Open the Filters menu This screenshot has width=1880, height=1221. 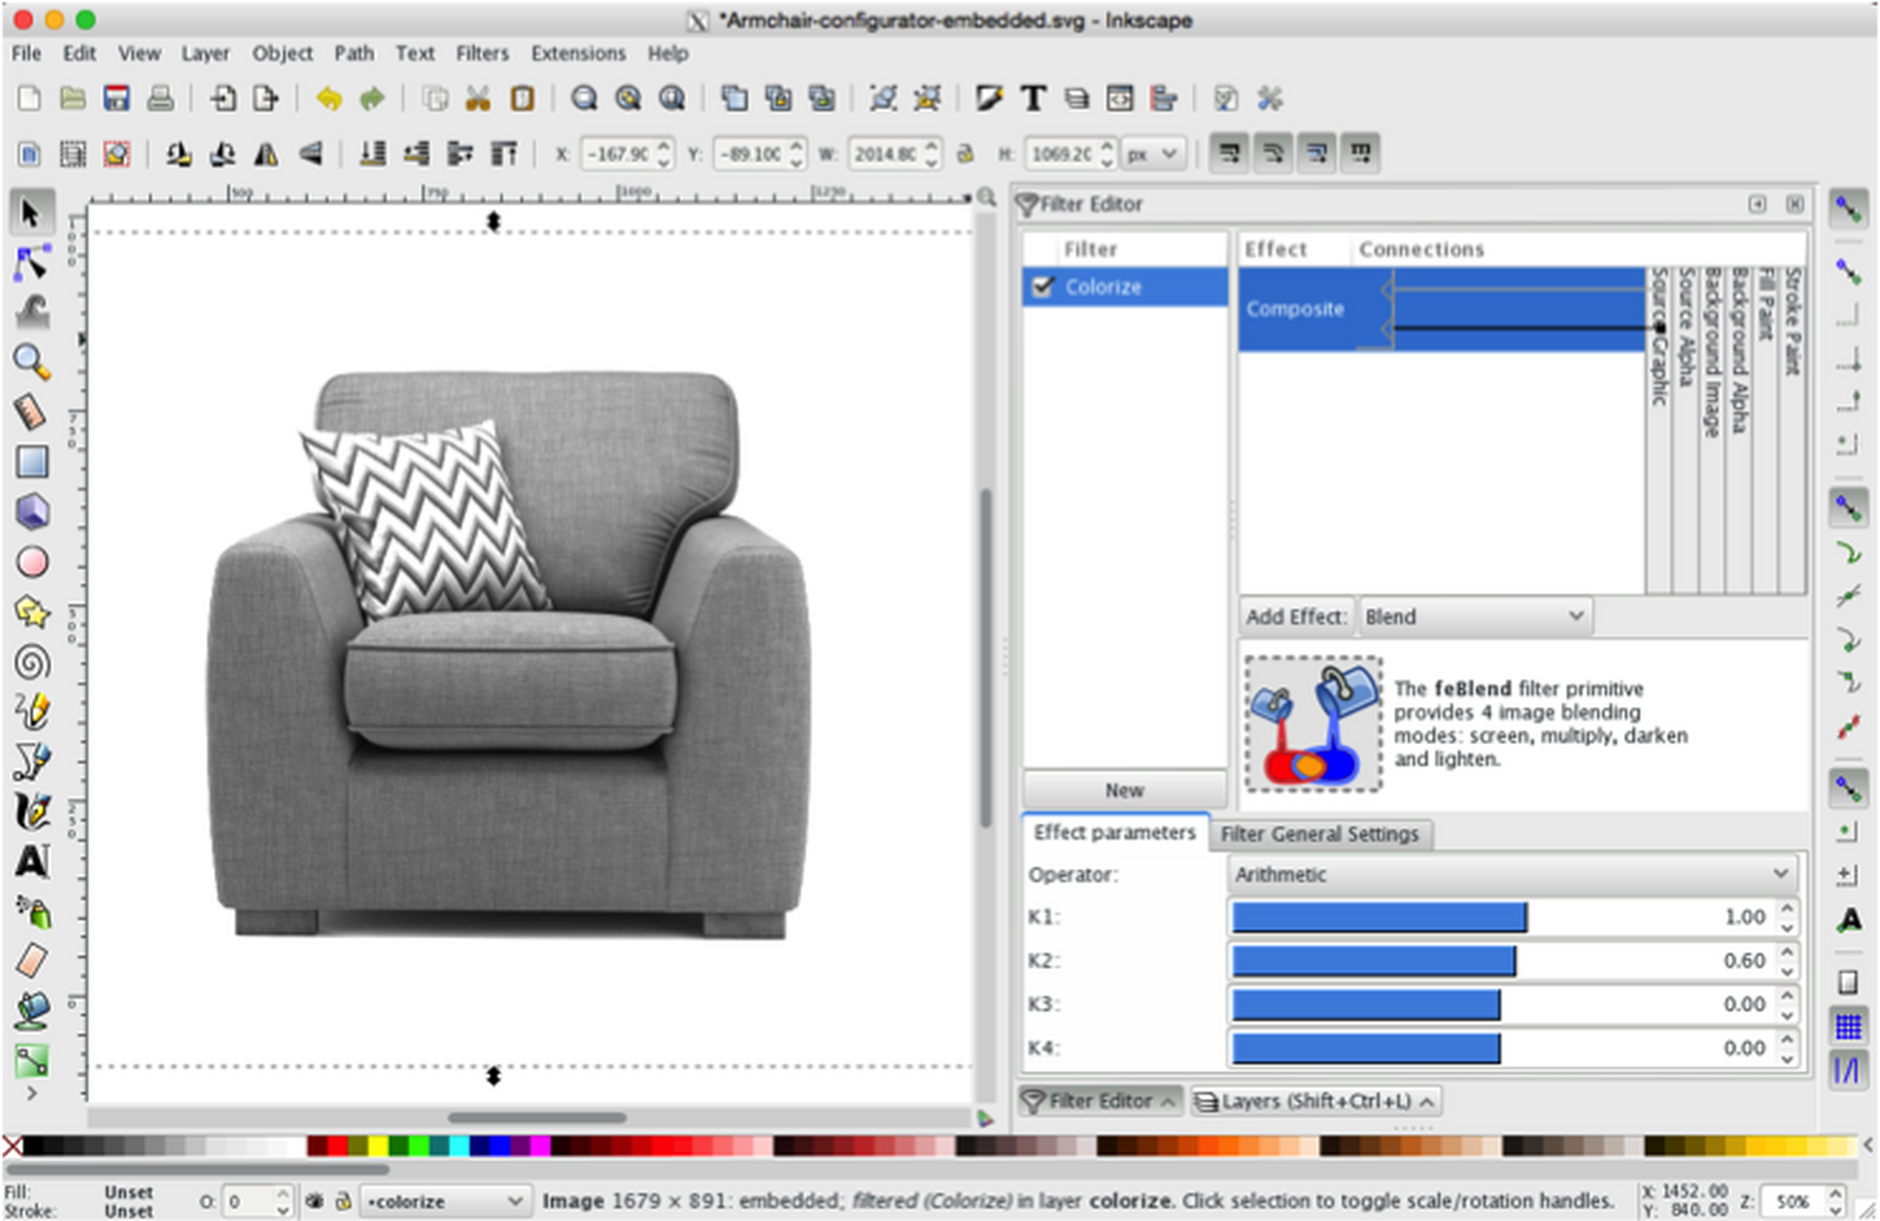[x=482, y=53]
